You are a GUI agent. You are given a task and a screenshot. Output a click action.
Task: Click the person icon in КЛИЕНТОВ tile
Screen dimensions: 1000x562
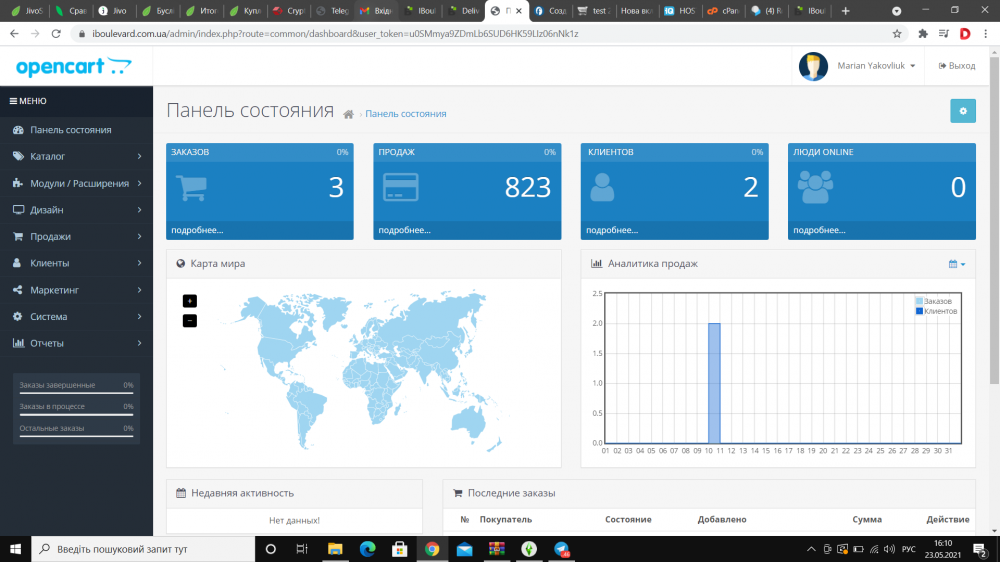click(x=602, y=188)
